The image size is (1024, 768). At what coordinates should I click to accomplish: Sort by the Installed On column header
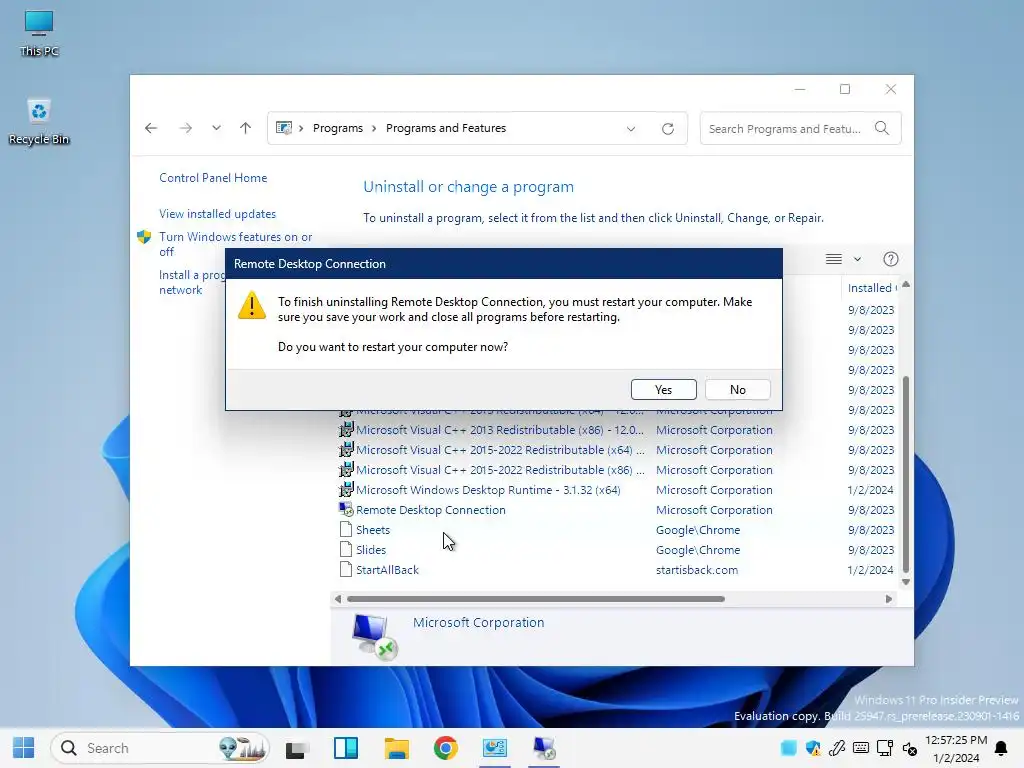click(872, 288)
